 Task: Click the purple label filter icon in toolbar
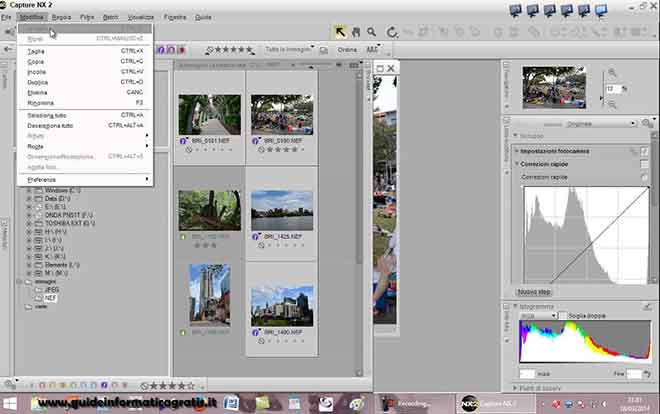click(x=161, y=50)
